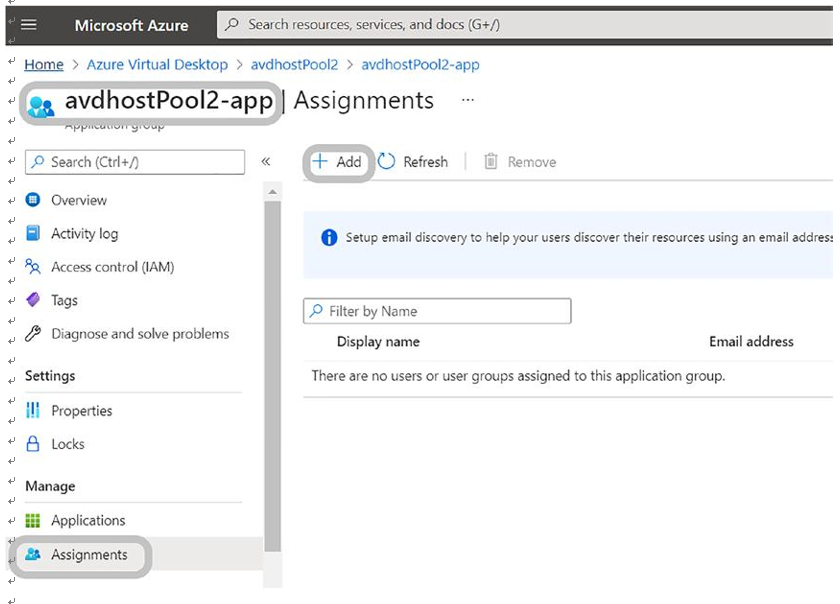Click the Assignments people icon
The image size is (840, 604).
pyautogui.click(x=33, y=554)
